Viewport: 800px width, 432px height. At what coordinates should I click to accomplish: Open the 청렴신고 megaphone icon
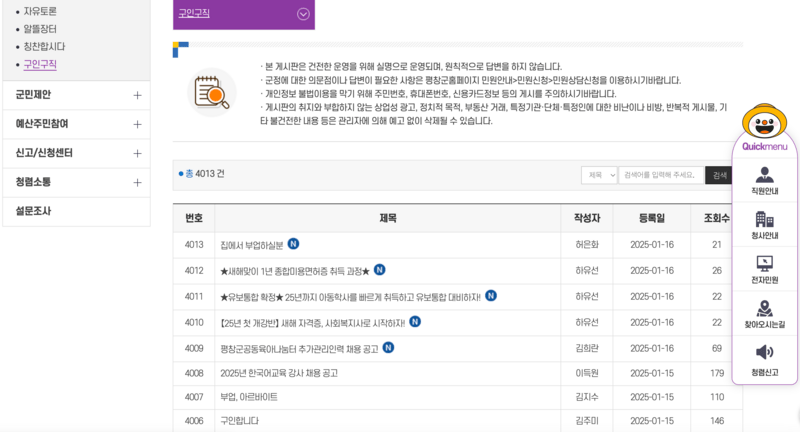pyautogui.click(x=764, y=360)
